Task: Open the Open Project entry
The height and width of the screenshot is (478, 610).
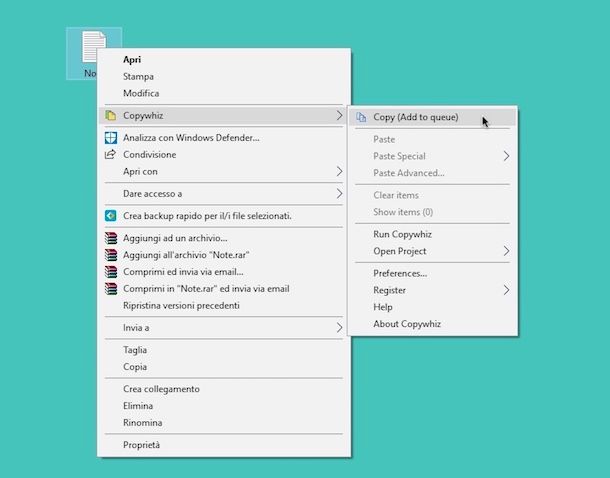Action: point(433,251)
